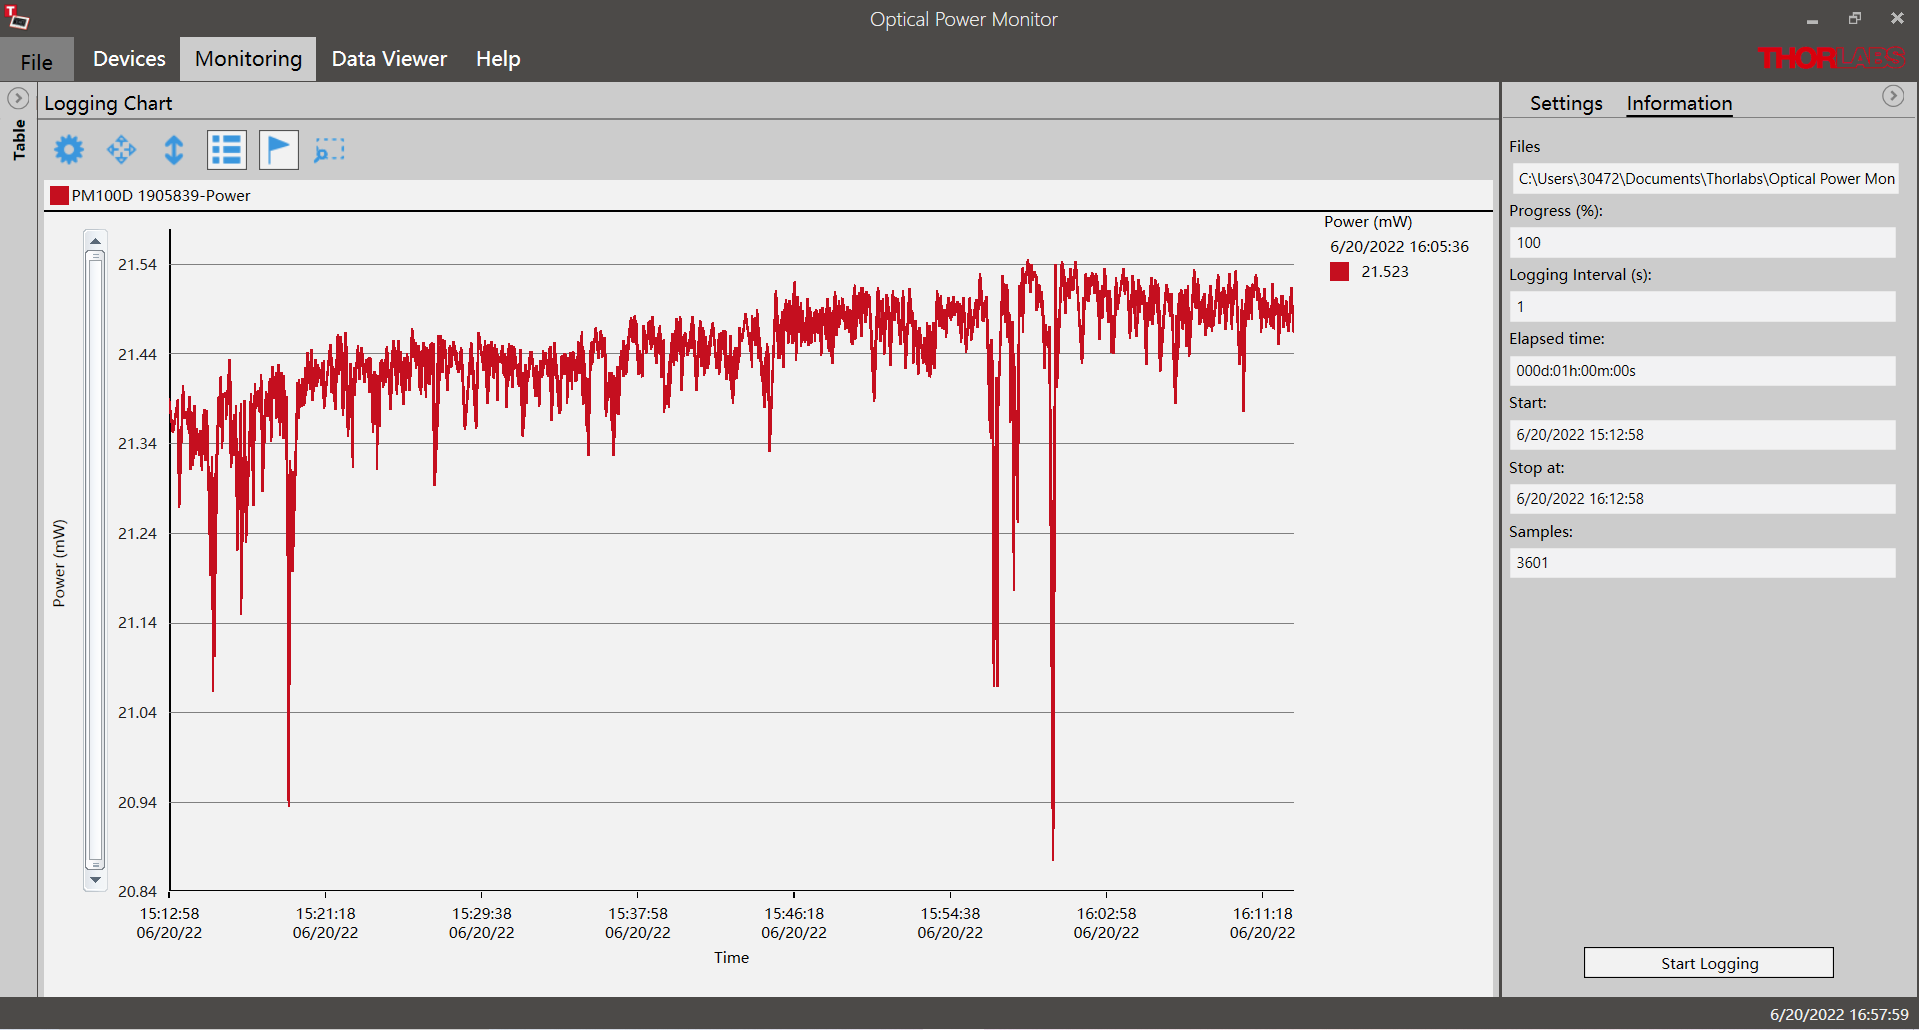Viewport: 1920px width, 1030px height.
Task: Click the Thorlabs logo
Action: 1830,58
